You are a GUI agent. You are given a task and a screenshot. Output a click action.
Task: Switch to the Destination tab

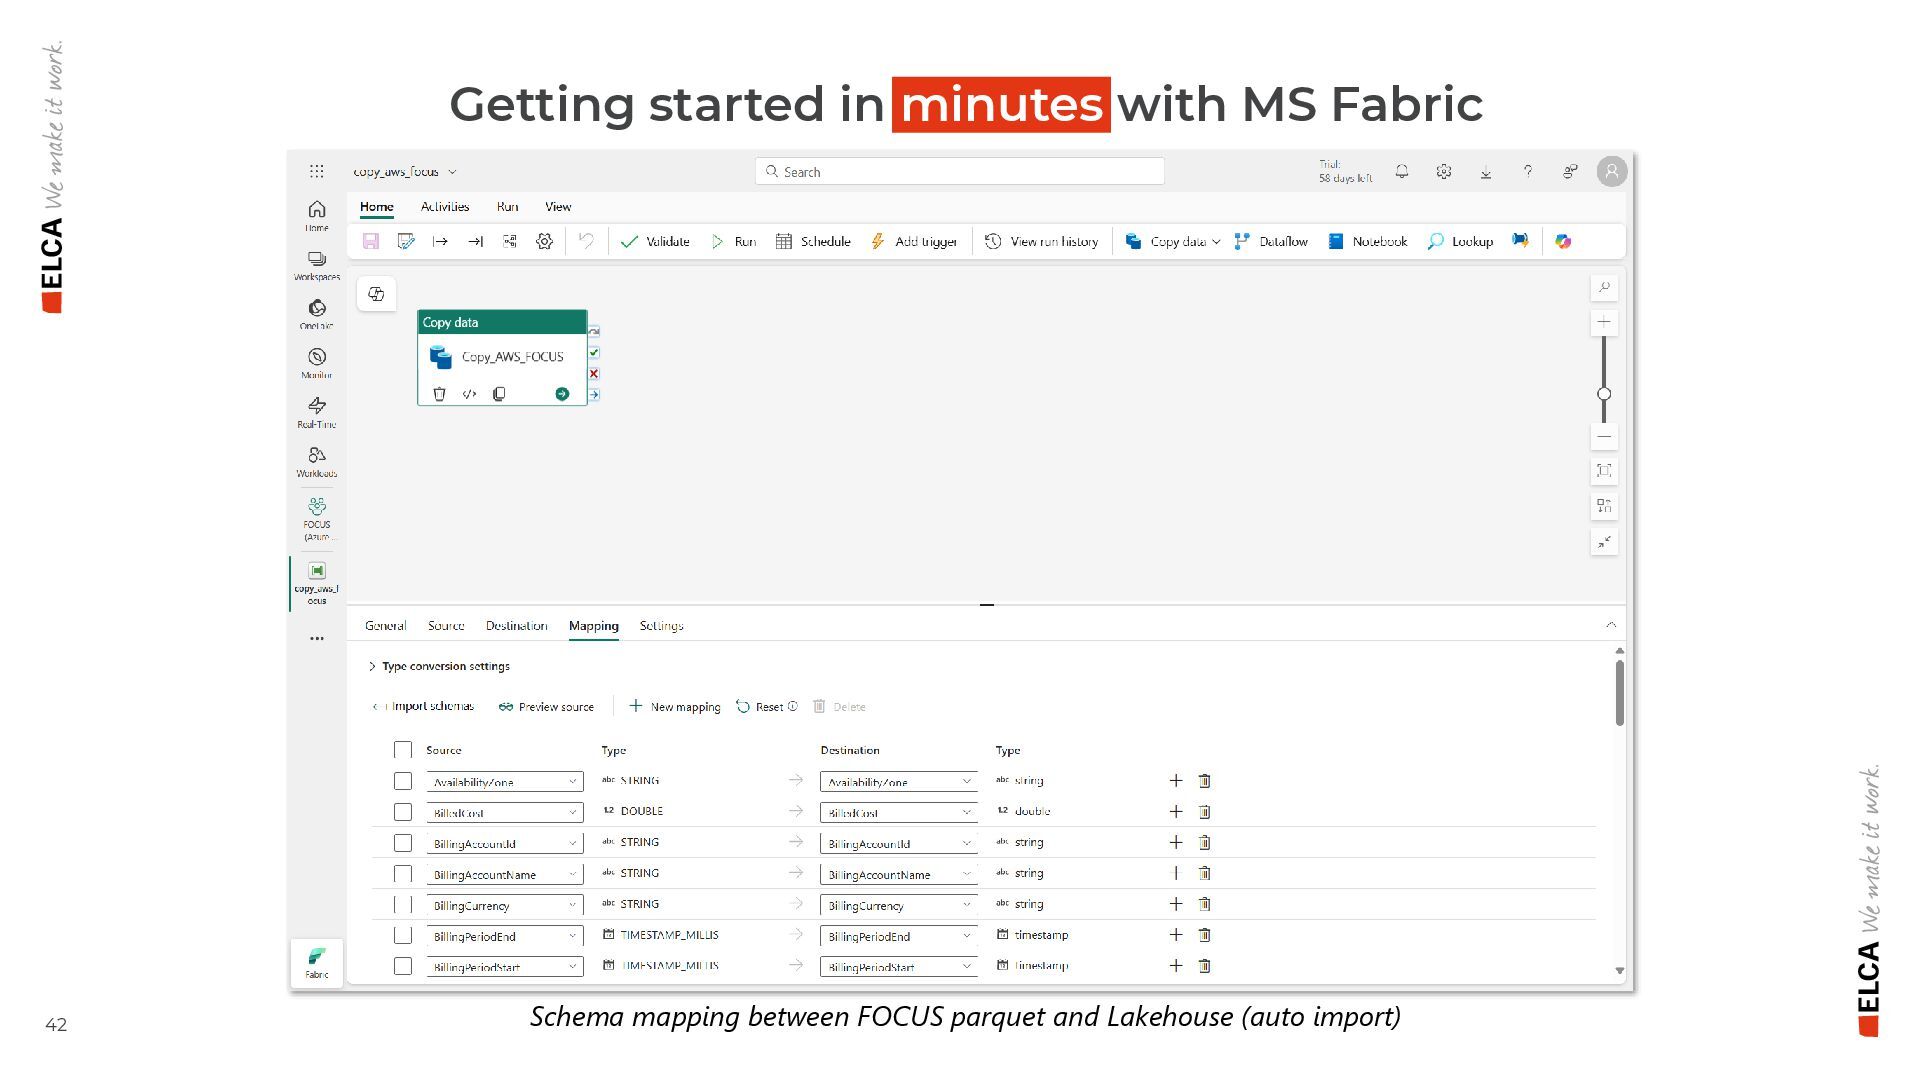point(516,626)
